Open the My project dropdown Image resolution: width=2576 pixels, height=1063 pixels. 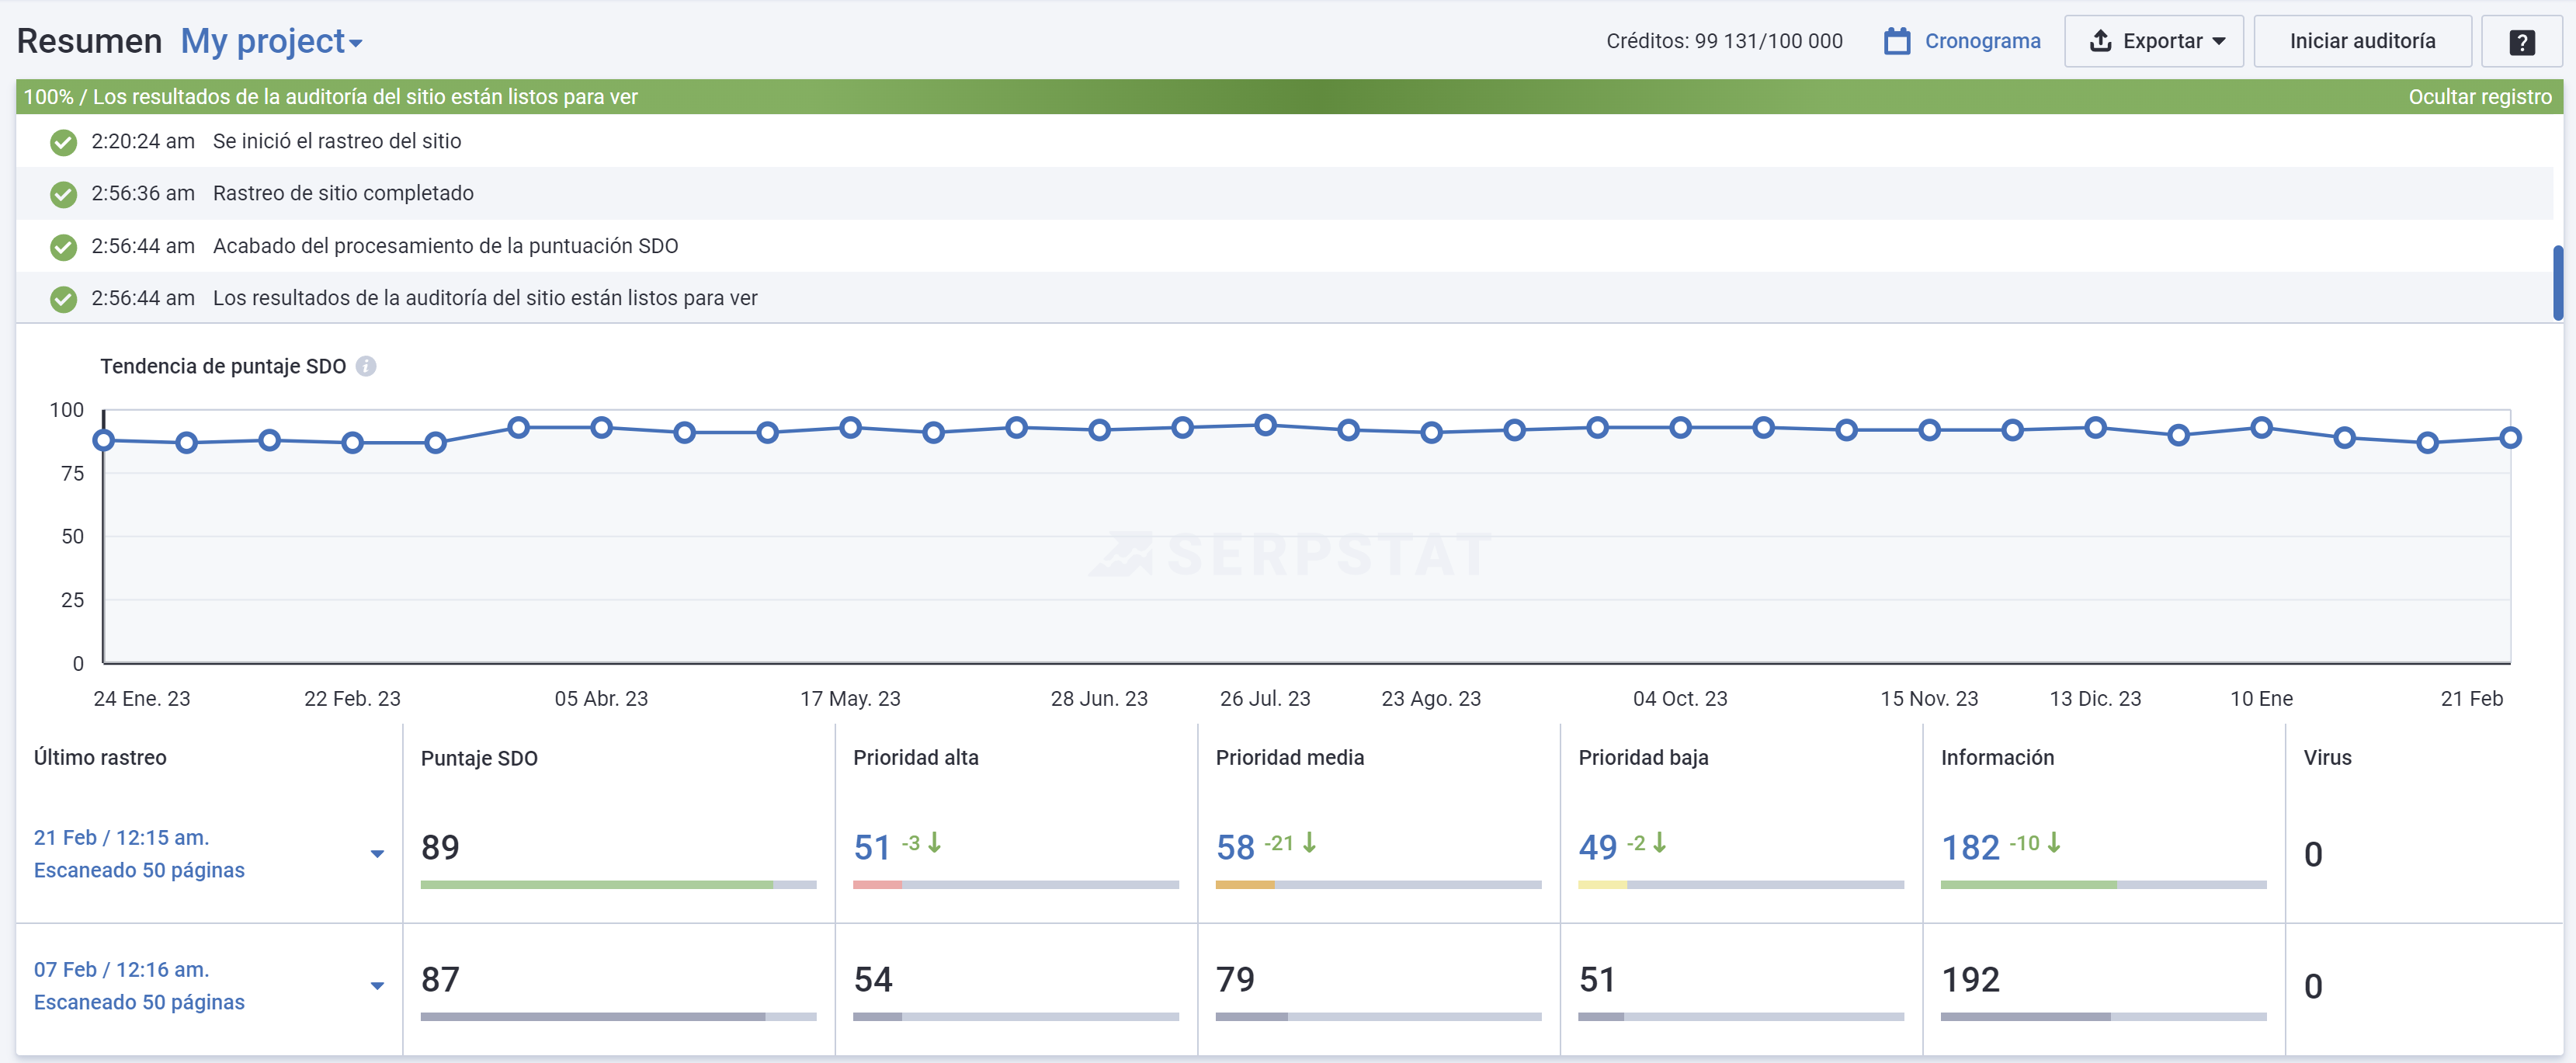[272, 41]
